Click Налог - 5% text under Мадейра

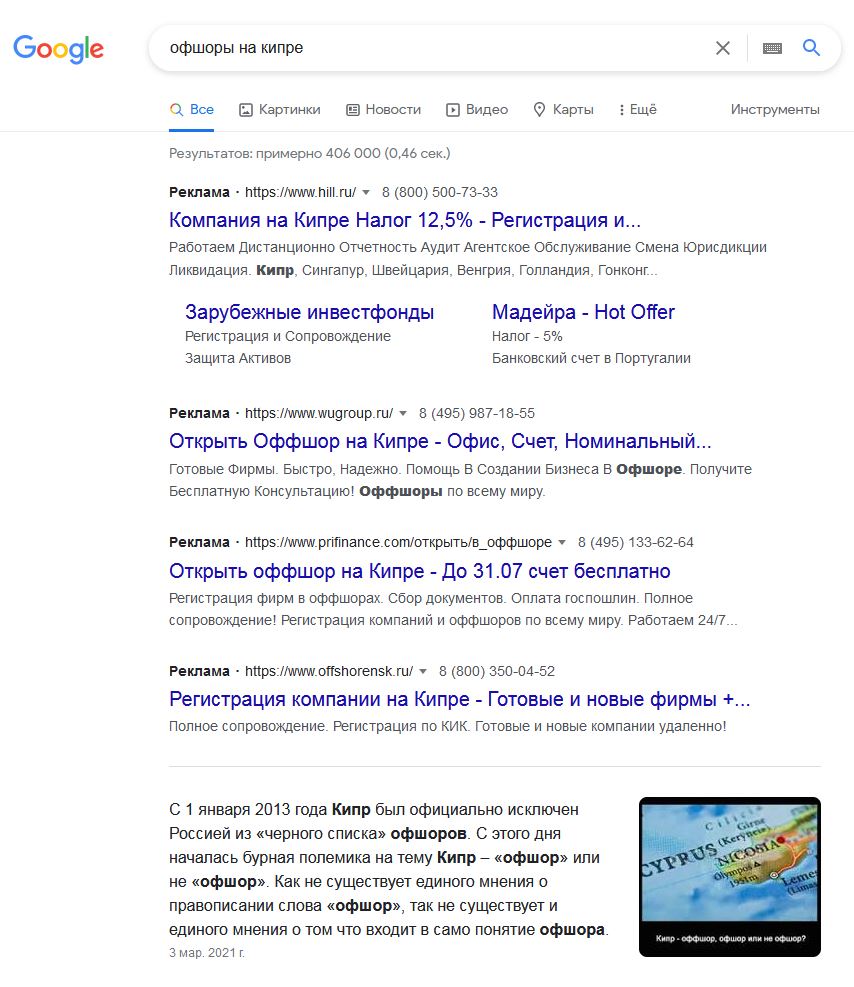tap(527, 337)
